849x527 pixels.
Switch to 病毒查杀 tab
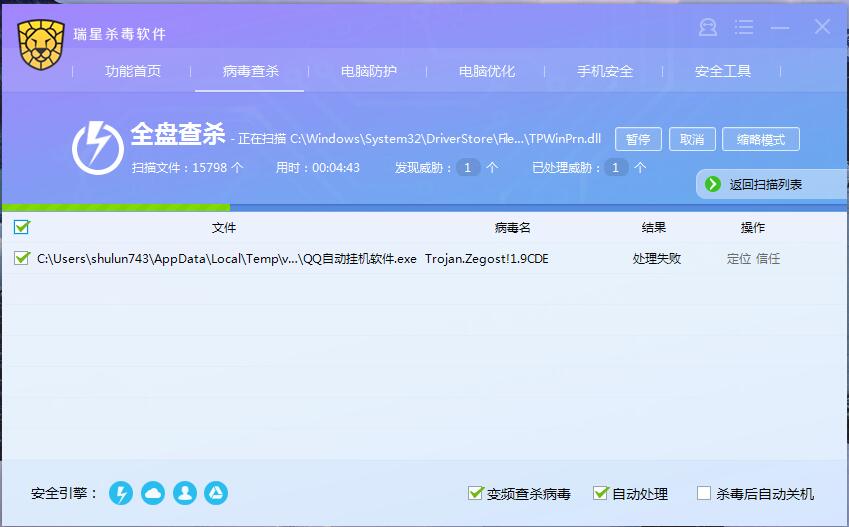[250, 71]
